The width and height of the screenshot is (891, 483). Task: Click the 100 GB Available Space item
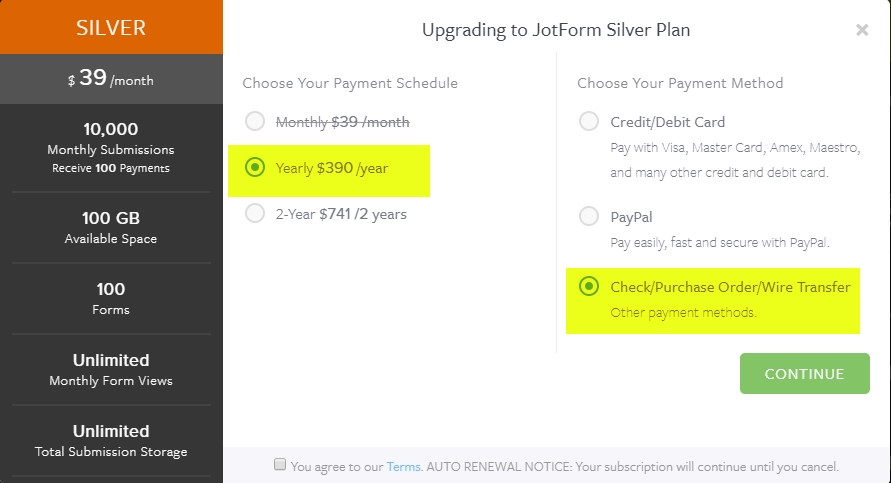pos(111,227)
